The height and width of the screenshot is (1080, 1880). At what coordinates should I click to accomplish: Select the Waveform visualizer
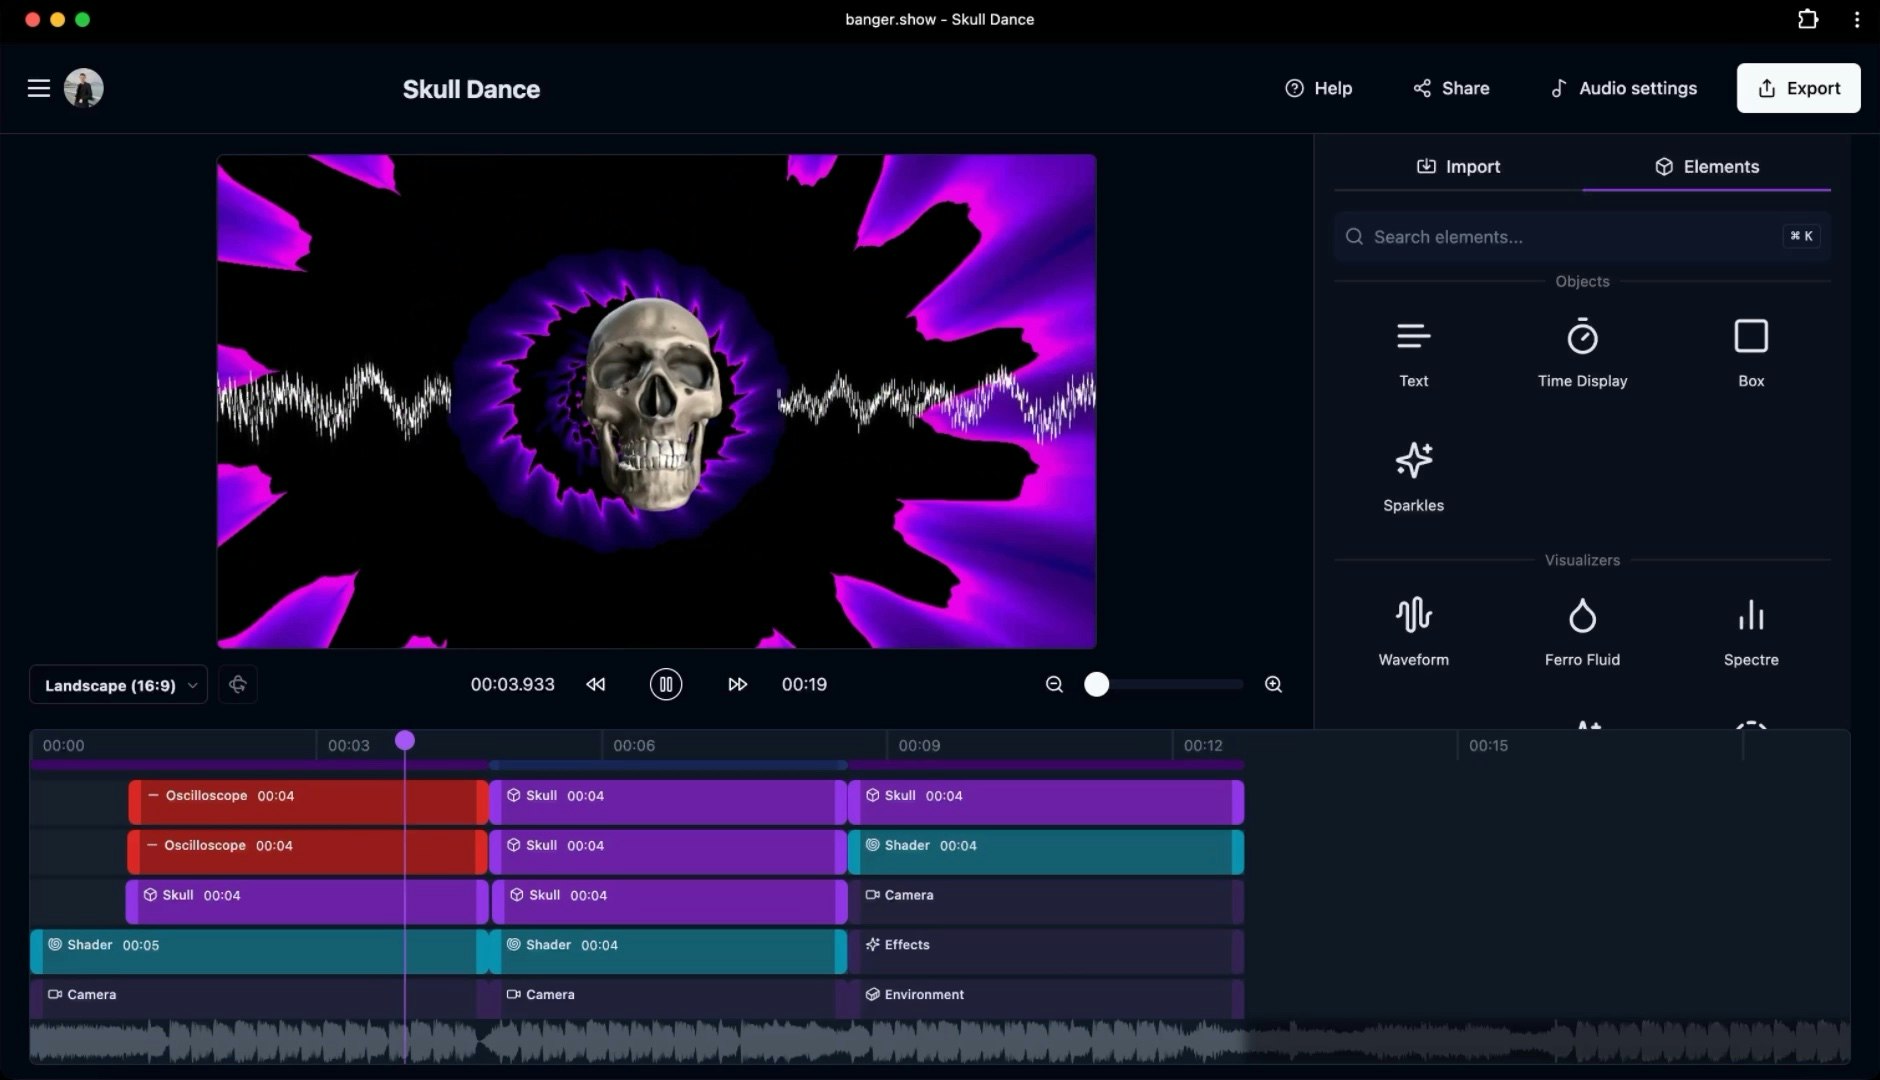pos(1413,630)
